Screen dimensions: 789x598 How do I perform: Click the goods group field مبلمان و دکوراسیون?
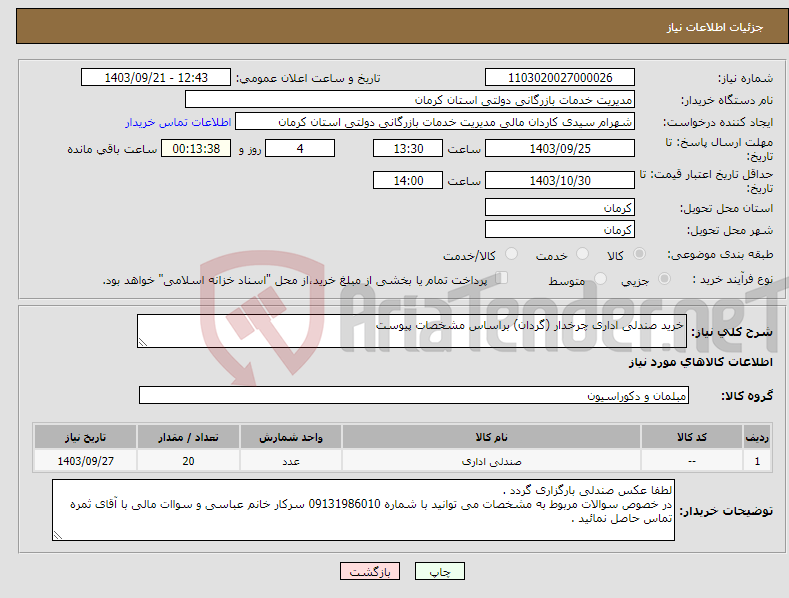coord(414,396)
